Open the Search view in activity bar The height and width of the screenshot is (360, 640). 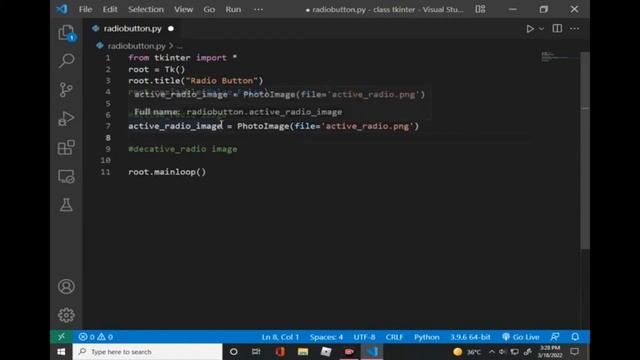pos(66,61)
